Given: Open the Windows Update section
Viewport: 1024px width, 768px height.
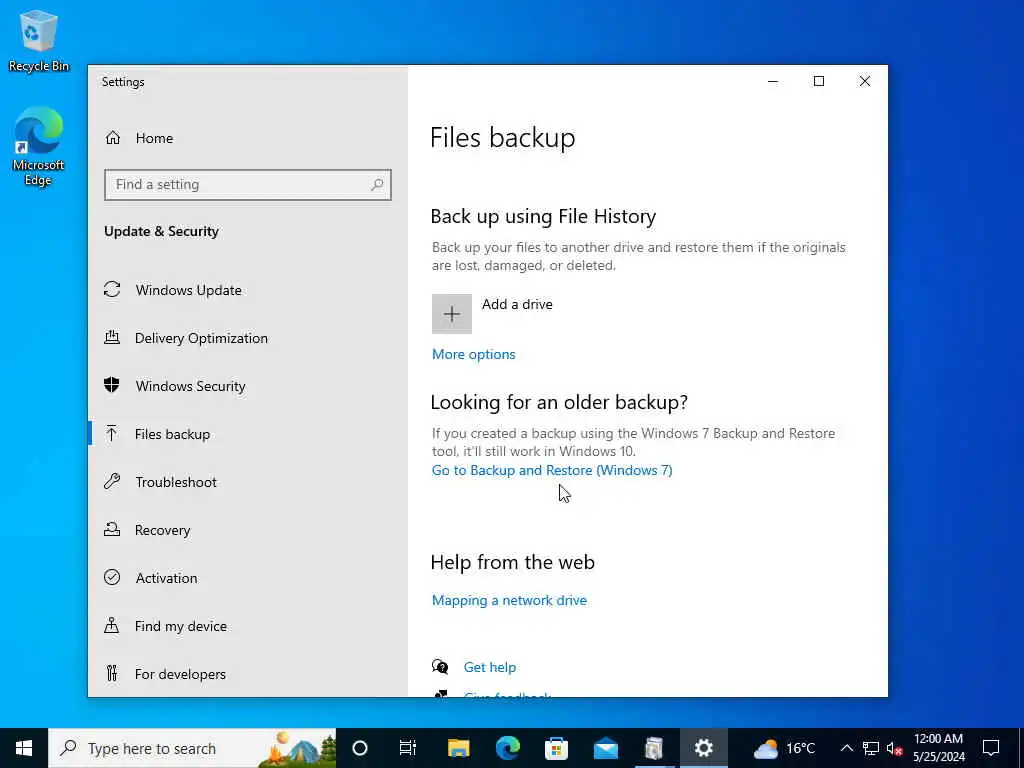Looking at the screenshot, I should [189, 290].
